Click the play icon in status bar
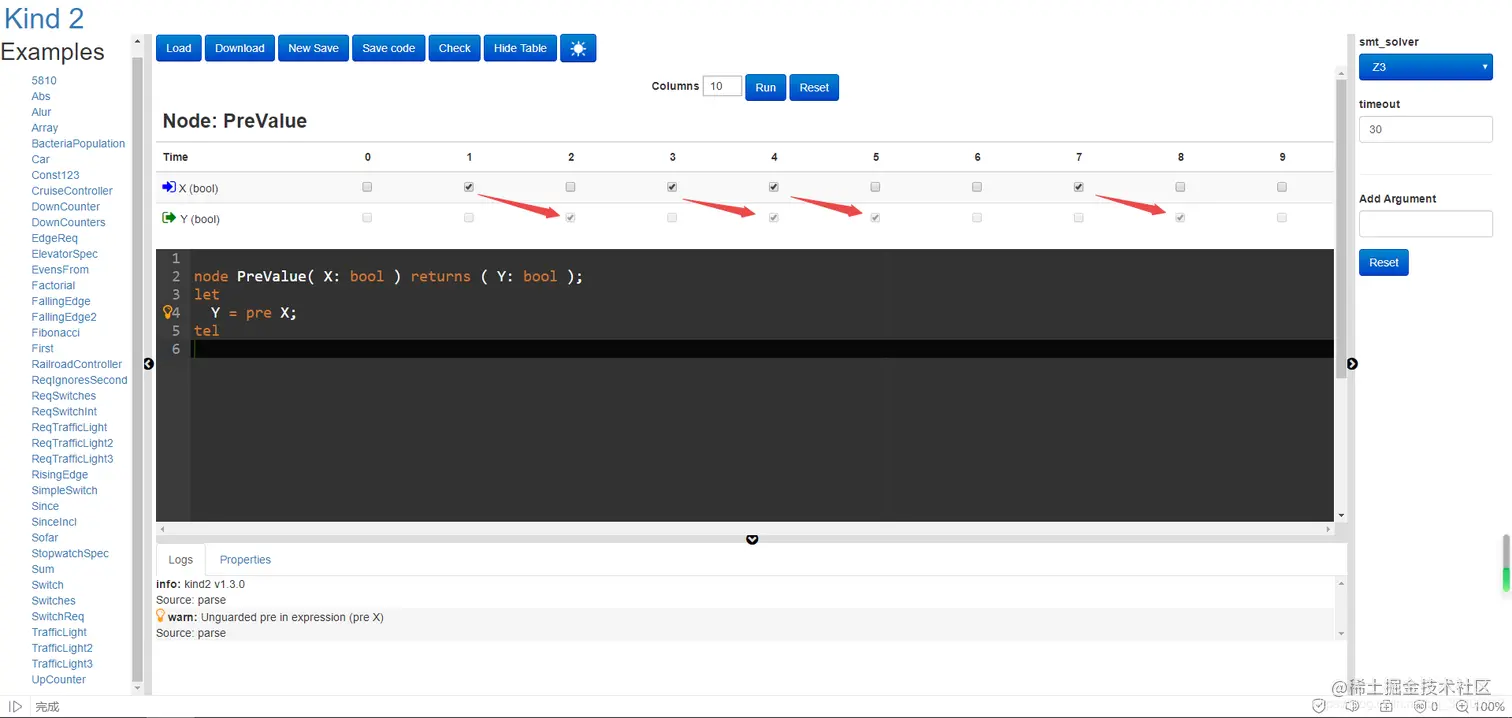 click(x=15, y=706)
